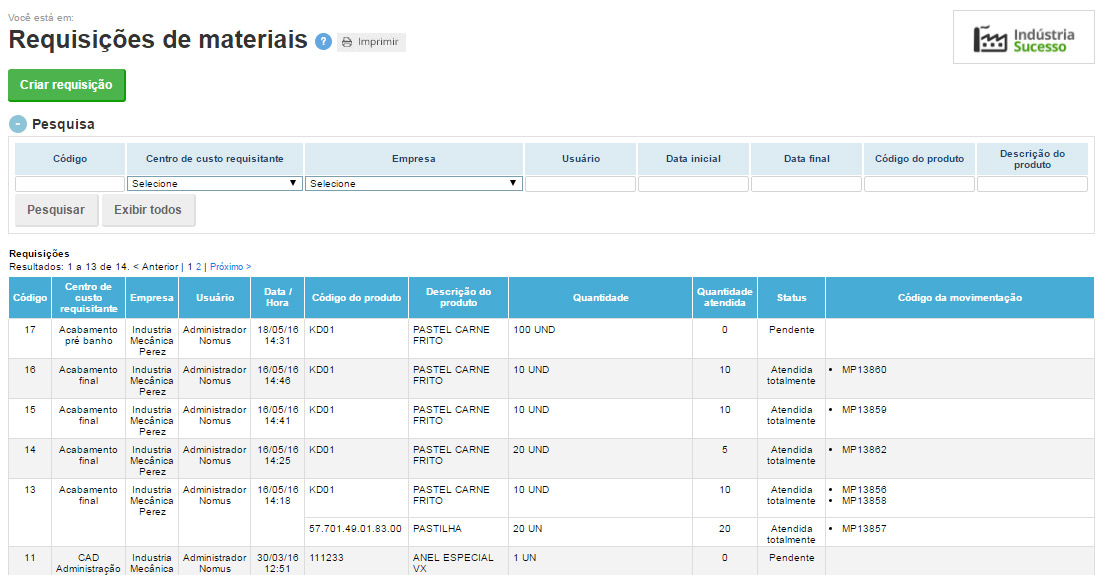Open the Empresa dropdown

click(x=414, y=184)
